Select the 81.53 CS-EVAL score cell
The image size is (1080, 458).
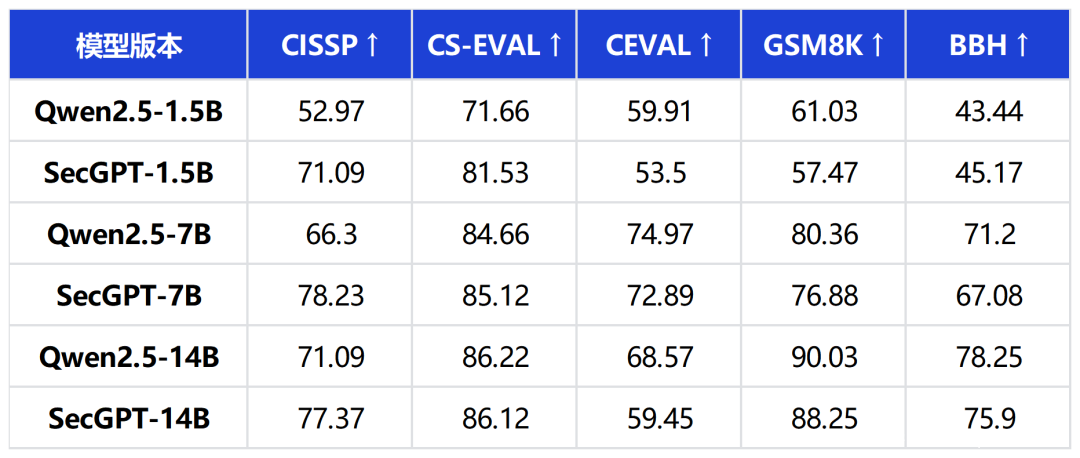pos(496,173)
